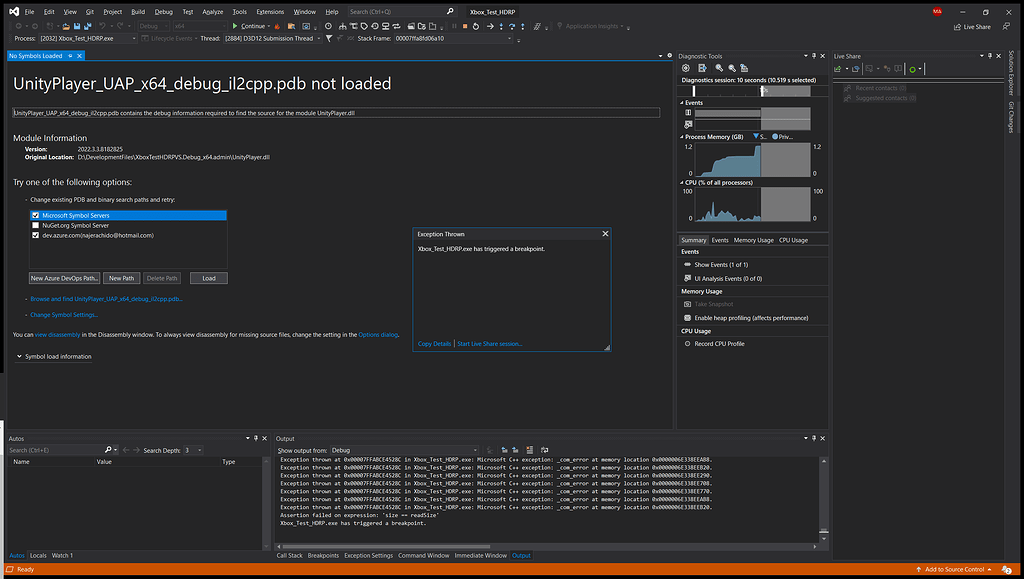Enable the NuGet.org Symbol Server checkbox
This screenshot has height=579, width=1024.
pos(35,225)
